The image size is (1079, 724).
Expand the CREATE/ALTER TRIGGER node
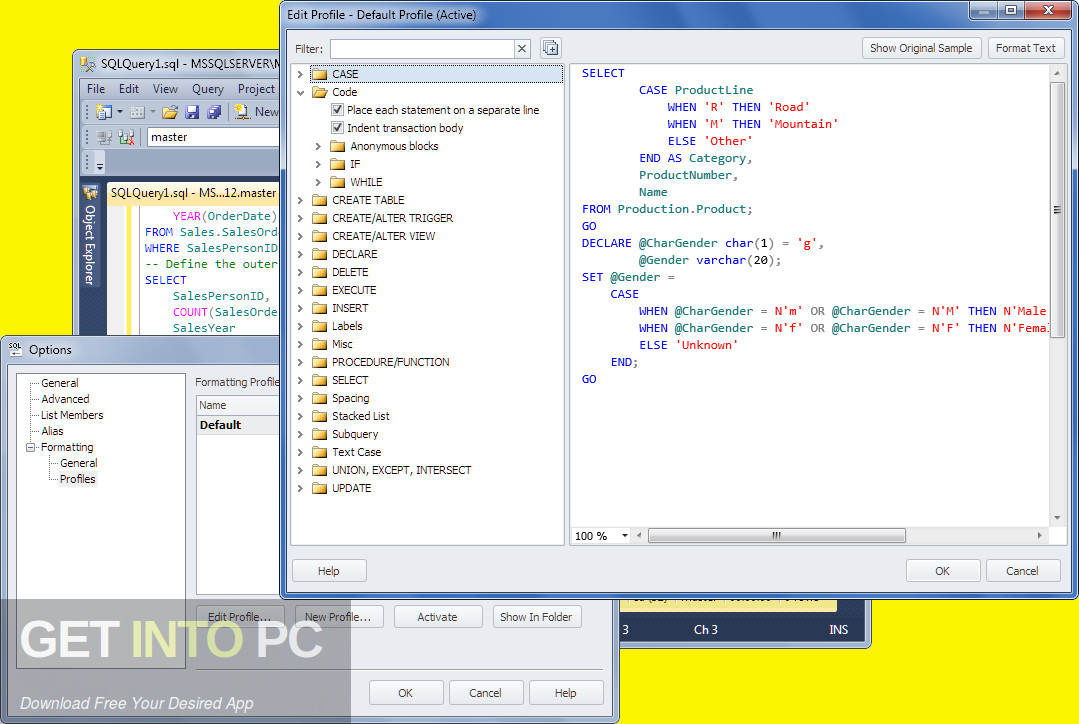(x=300, y=218)
